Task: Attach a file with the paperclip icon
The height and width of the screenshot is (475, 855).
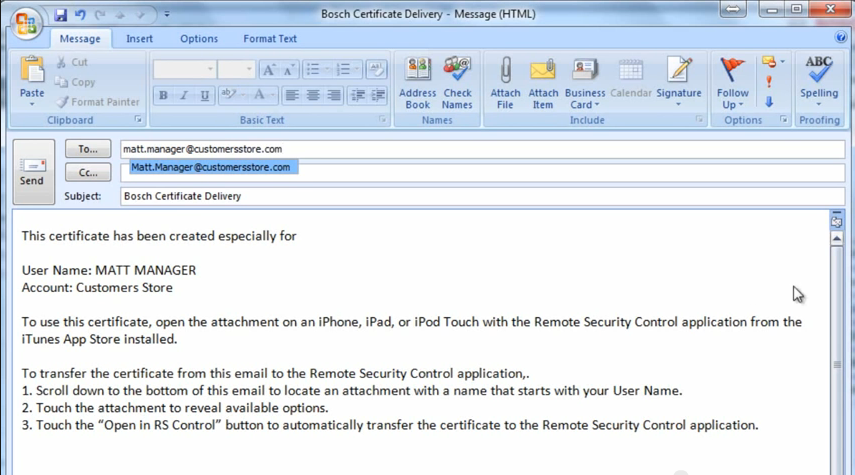Action: tap(505, 82)
